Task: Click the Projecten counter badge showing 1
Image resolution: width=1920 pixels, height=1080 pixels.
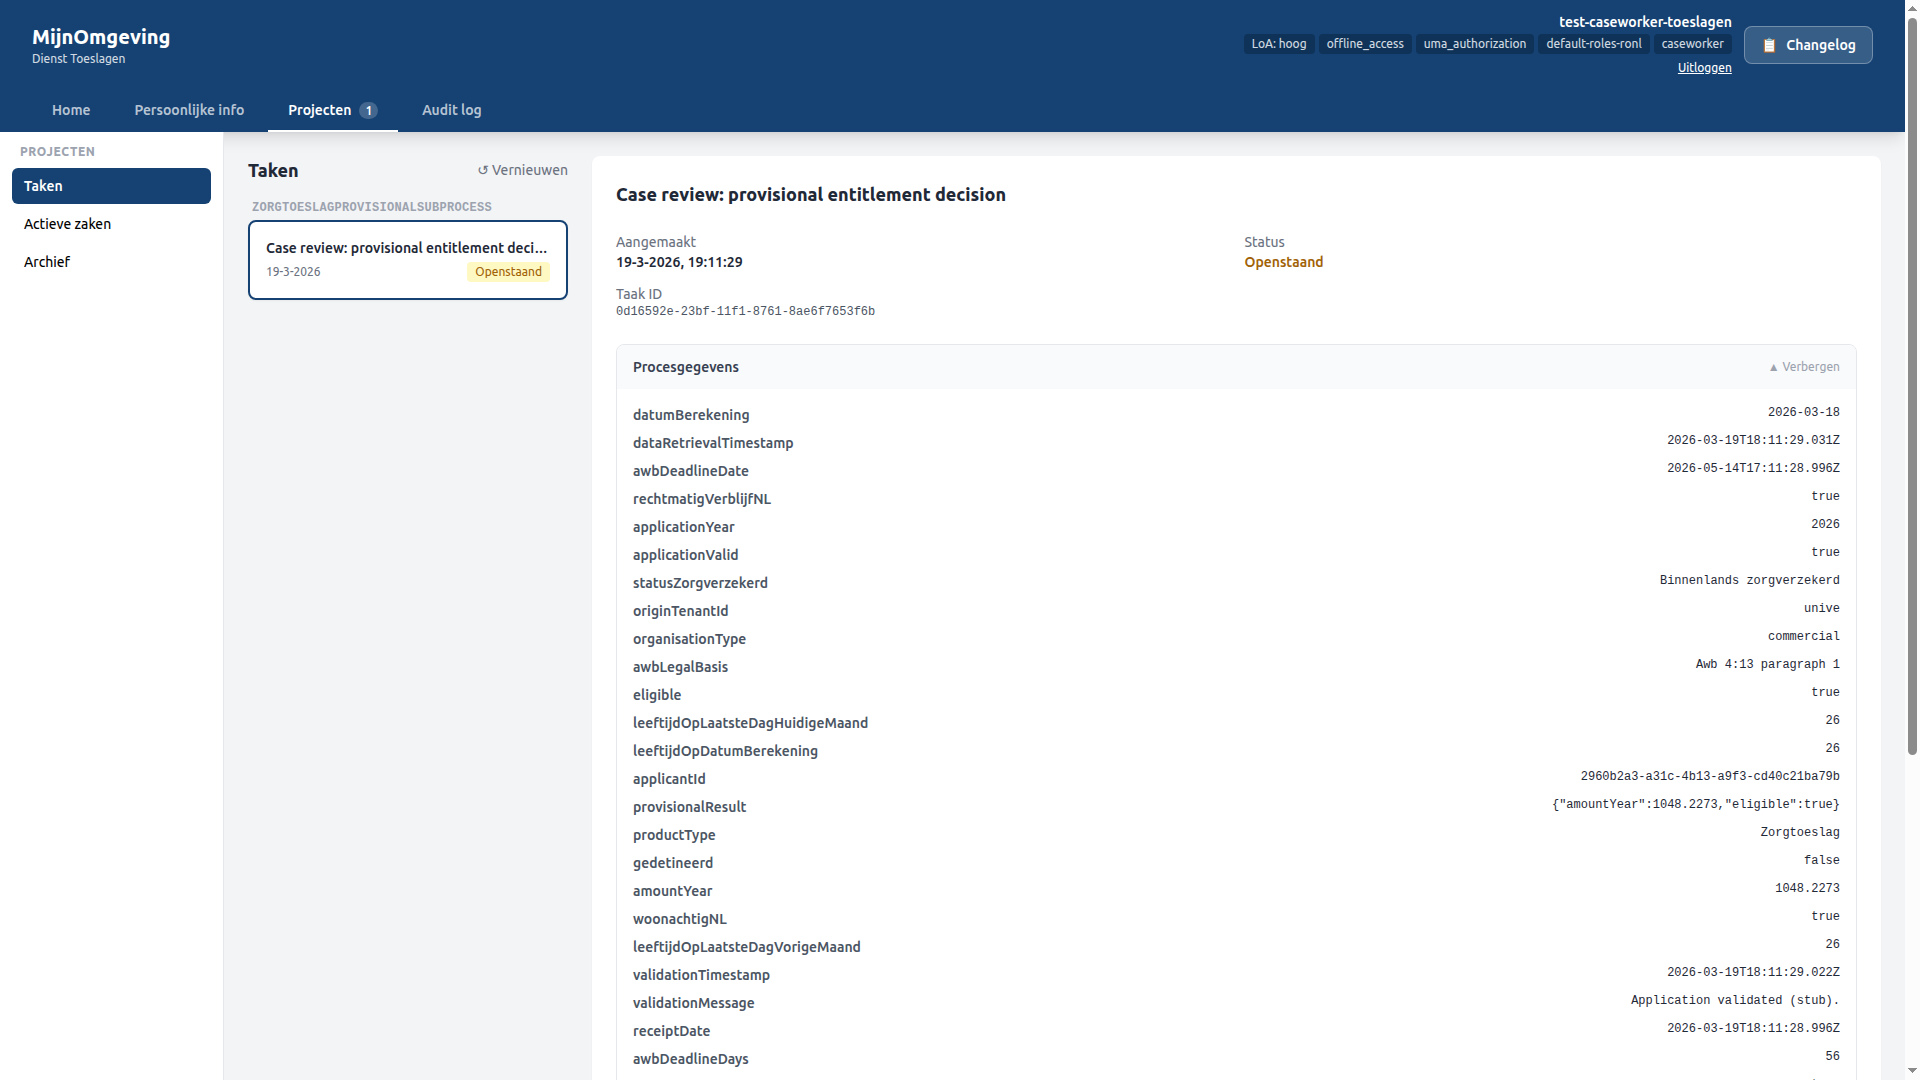Action: [368, 110]
